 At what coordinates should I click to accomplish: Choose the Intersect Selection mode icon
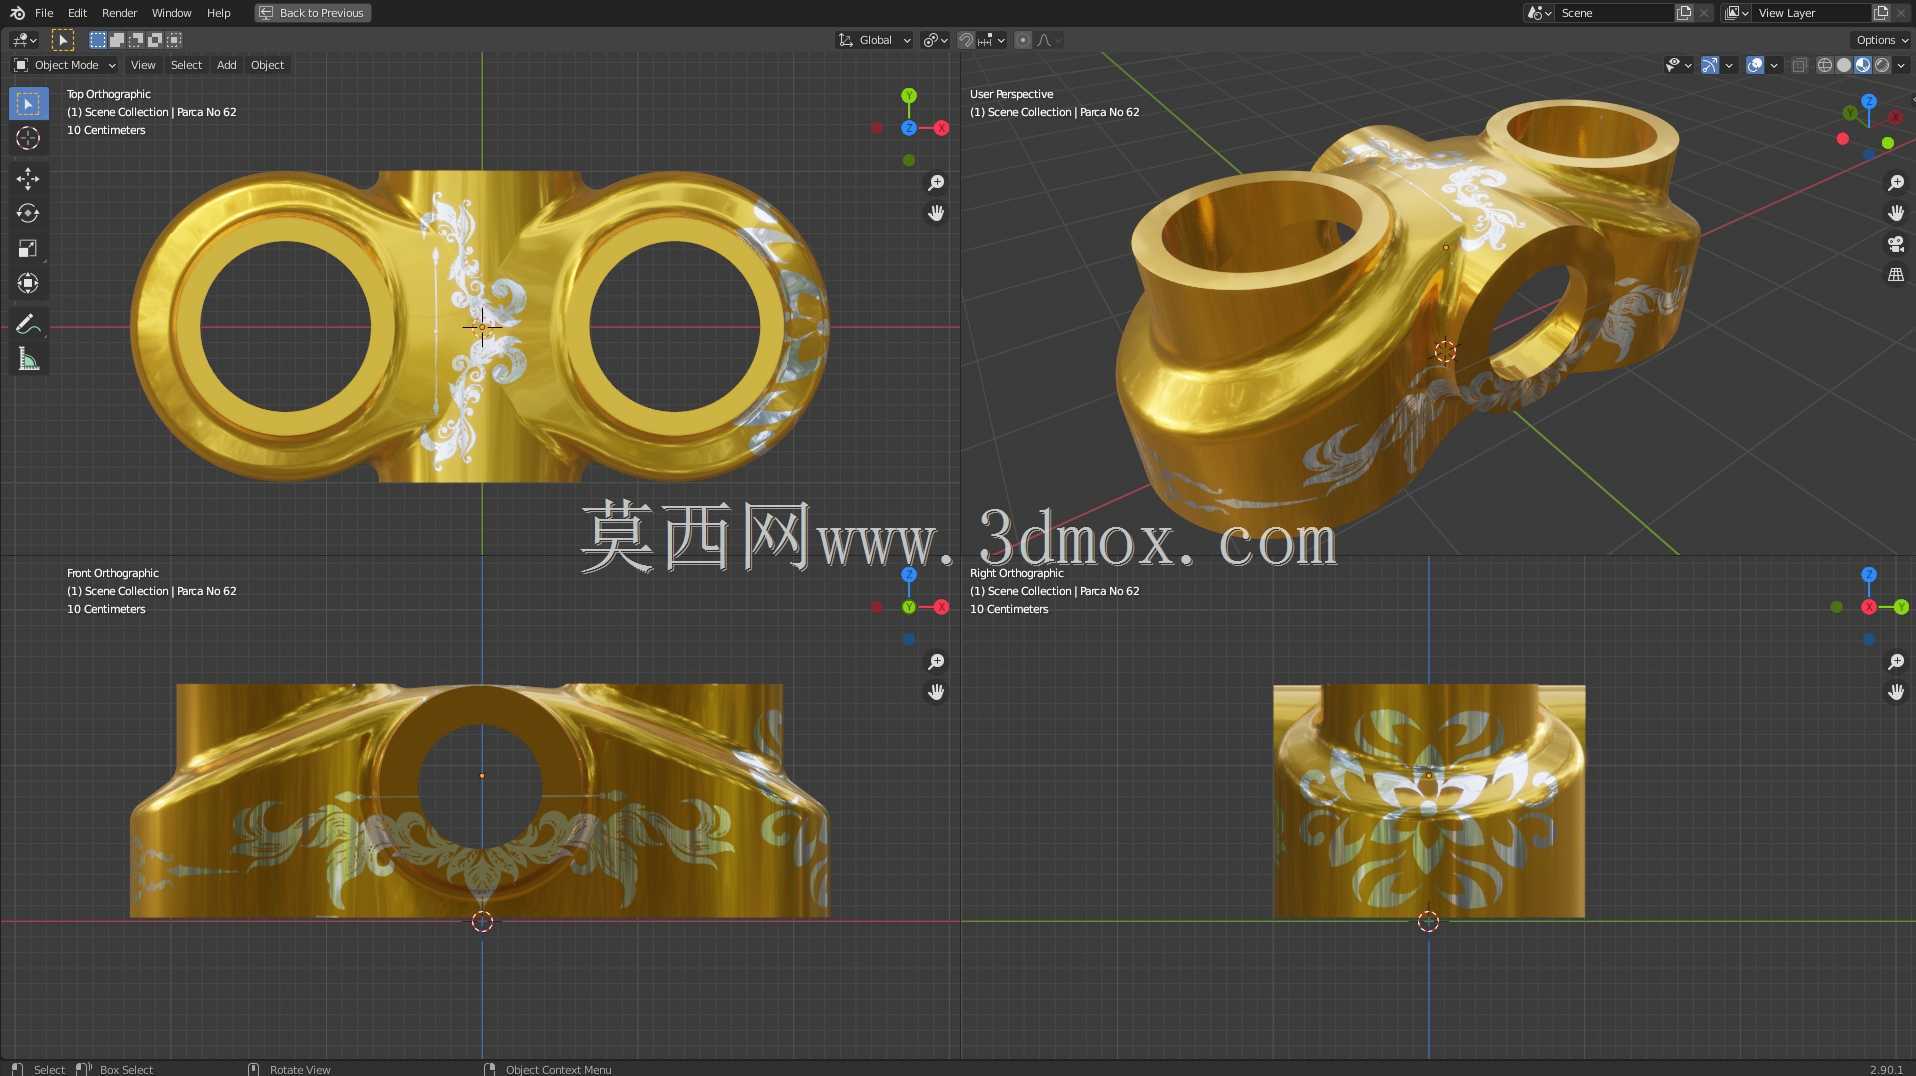coord(174,40)
